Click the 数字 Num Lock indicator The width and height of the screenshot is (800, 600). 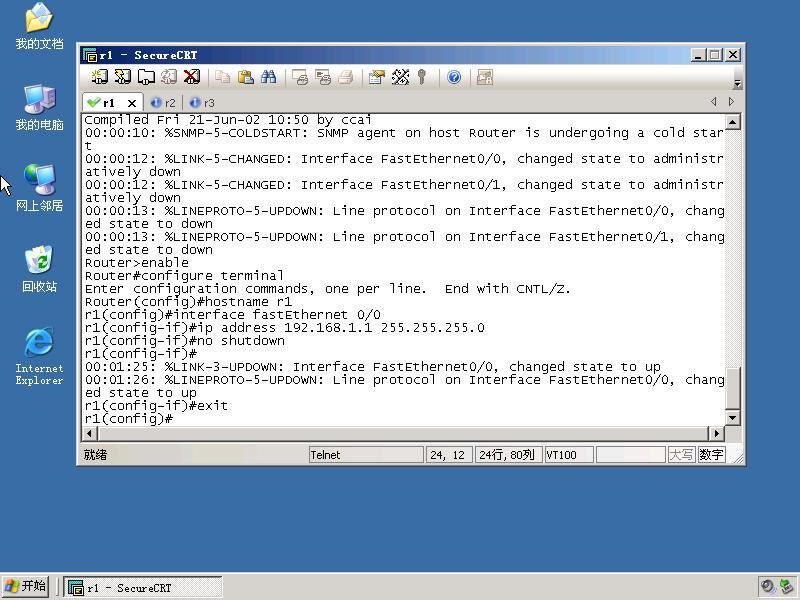tap(711, 455)
